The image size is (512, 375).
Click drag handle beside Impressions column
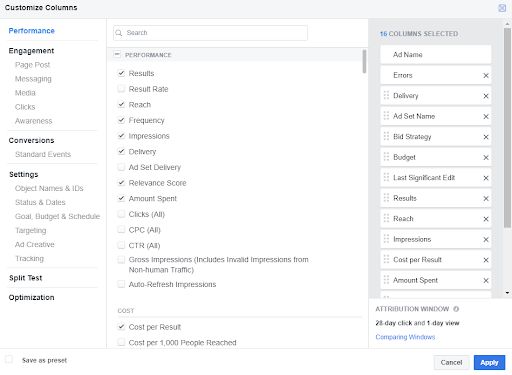pyautogui.click(x=386, y=239)
